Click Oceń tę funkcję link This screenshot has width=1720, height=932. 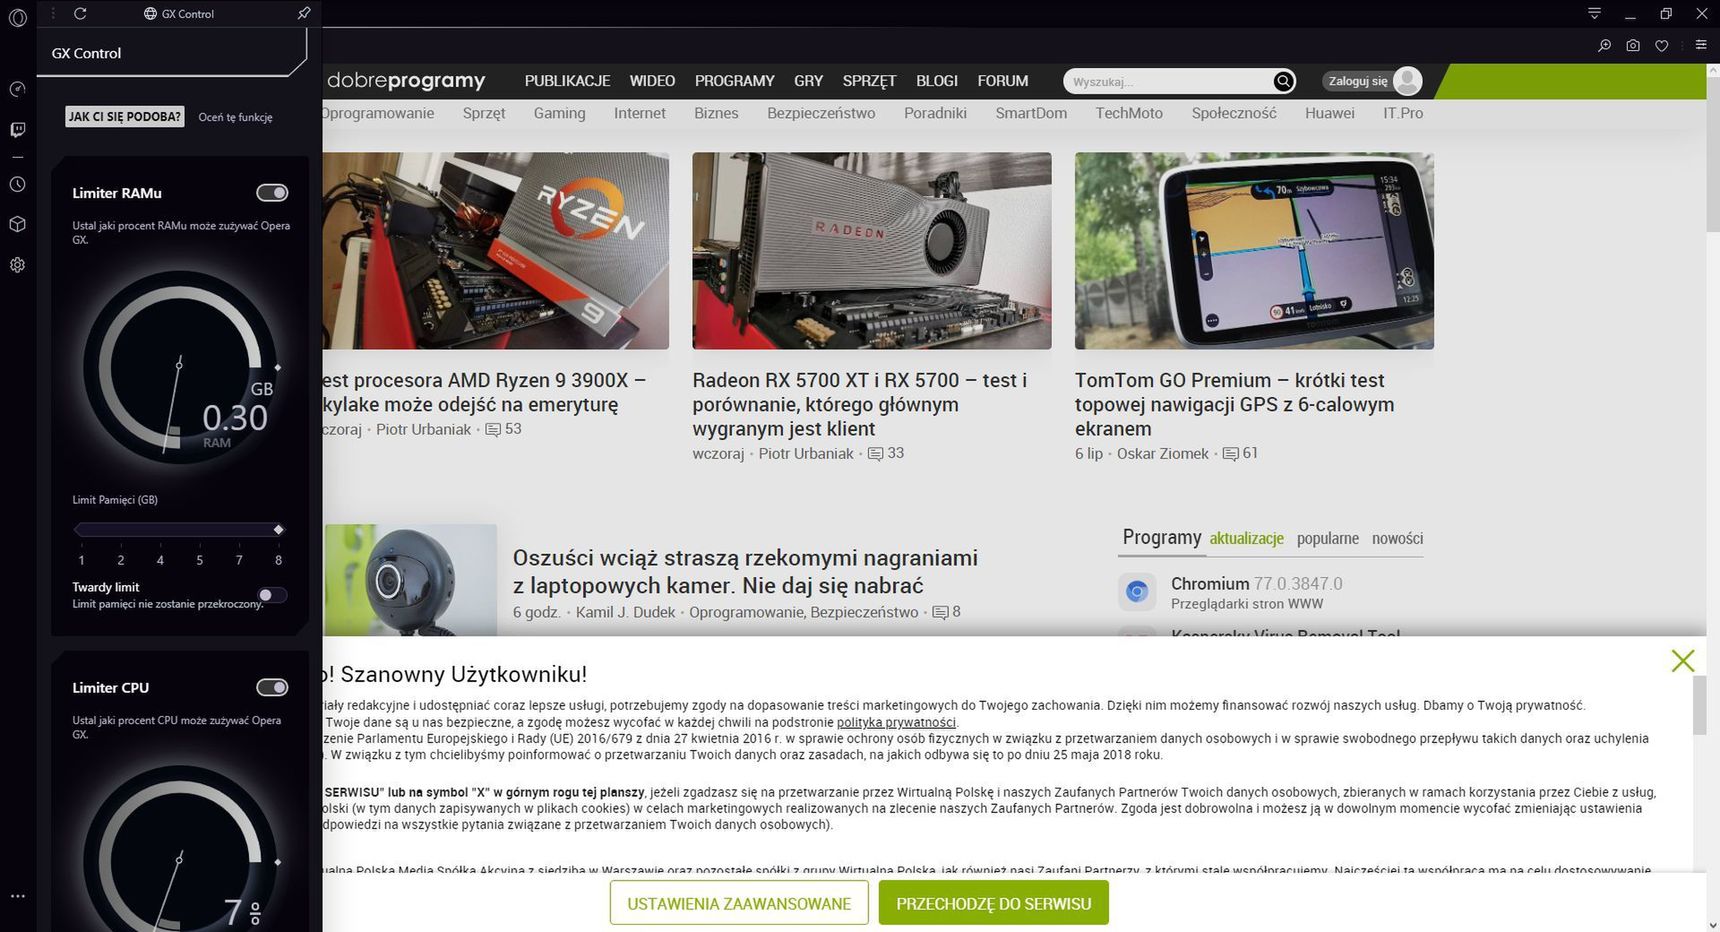pos(235,117)
